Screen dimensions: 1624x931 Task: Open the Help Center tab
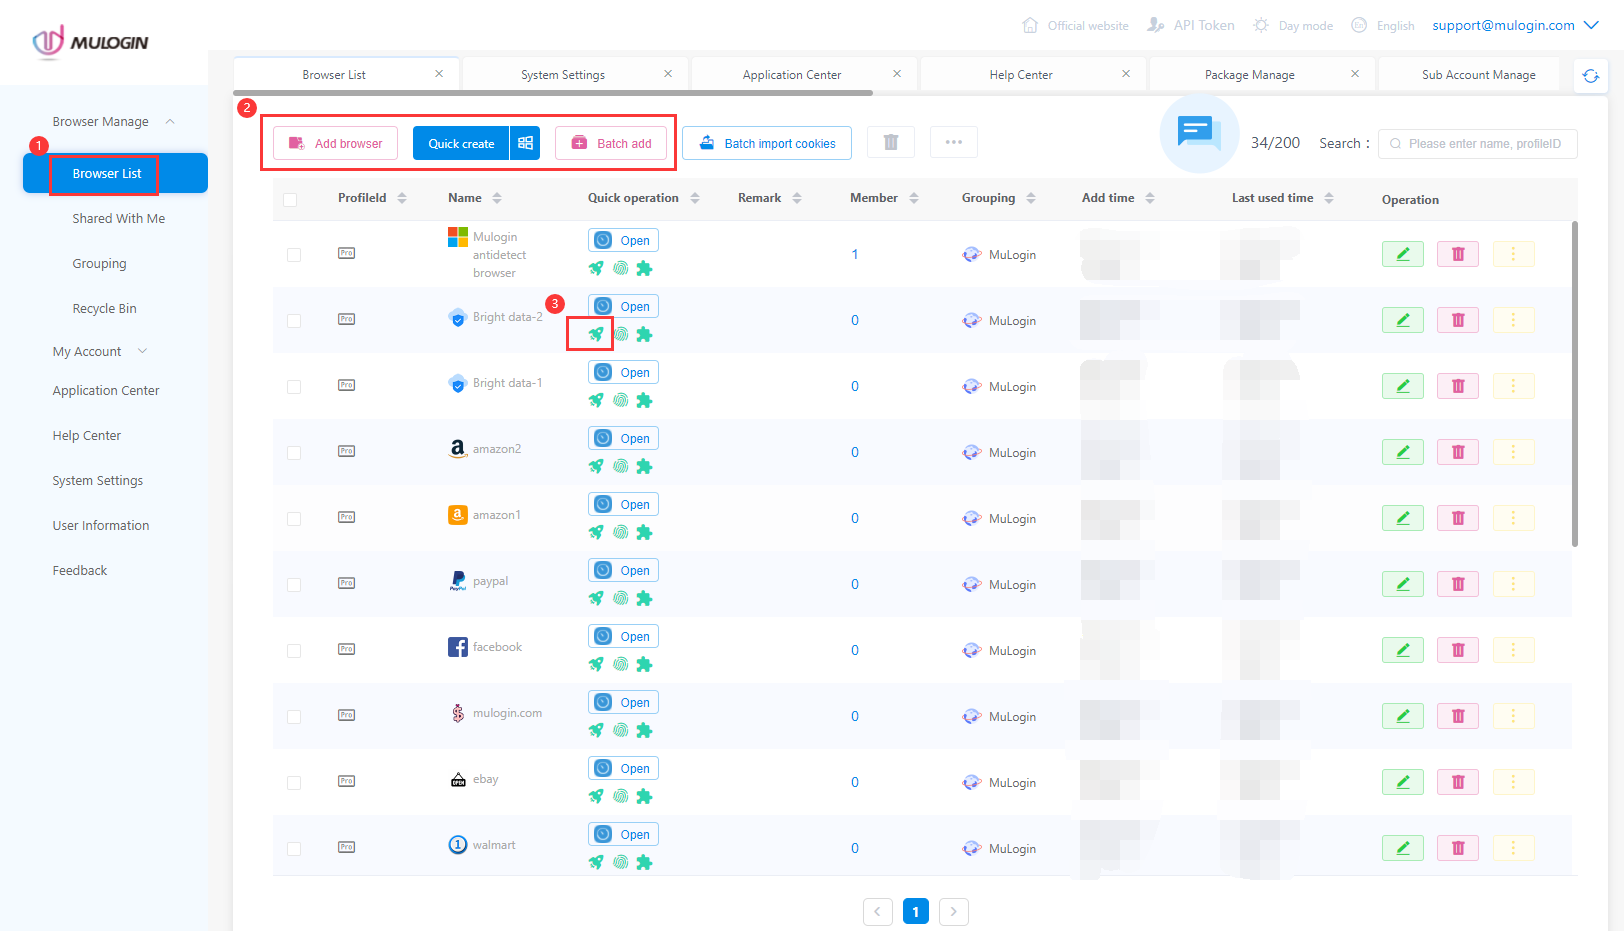pyautogui.click(x=1022, y=73)
